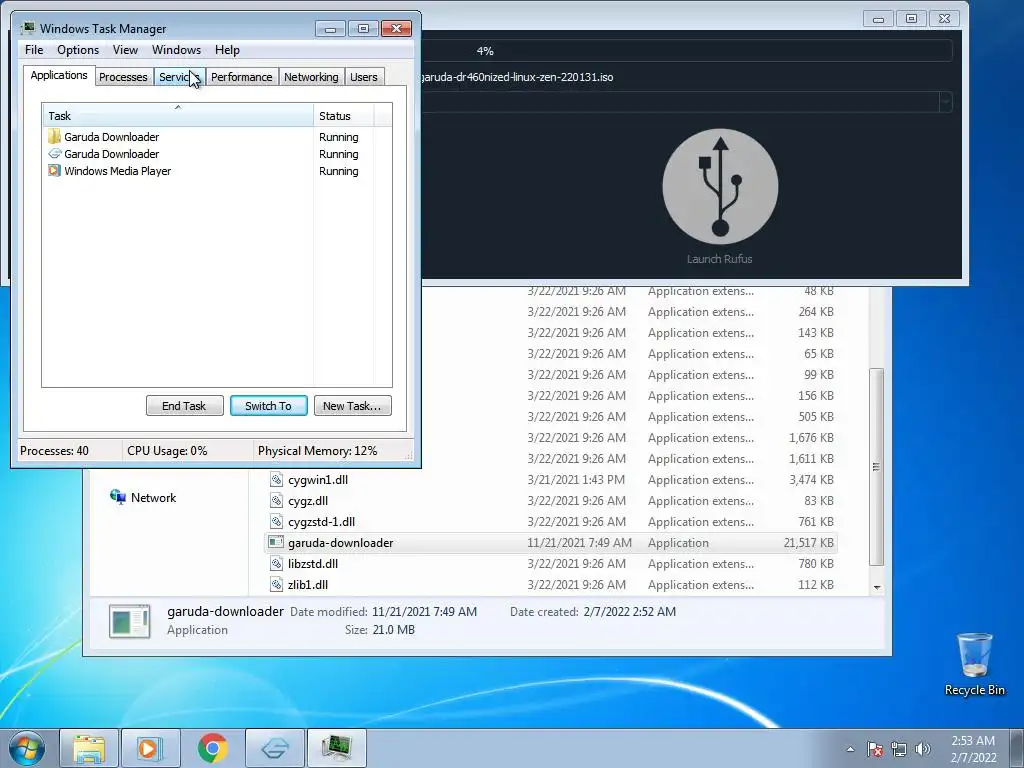Sort tasks by the Task column header
The width and height of the screenshot is (1024, 768).
[178, 116]
